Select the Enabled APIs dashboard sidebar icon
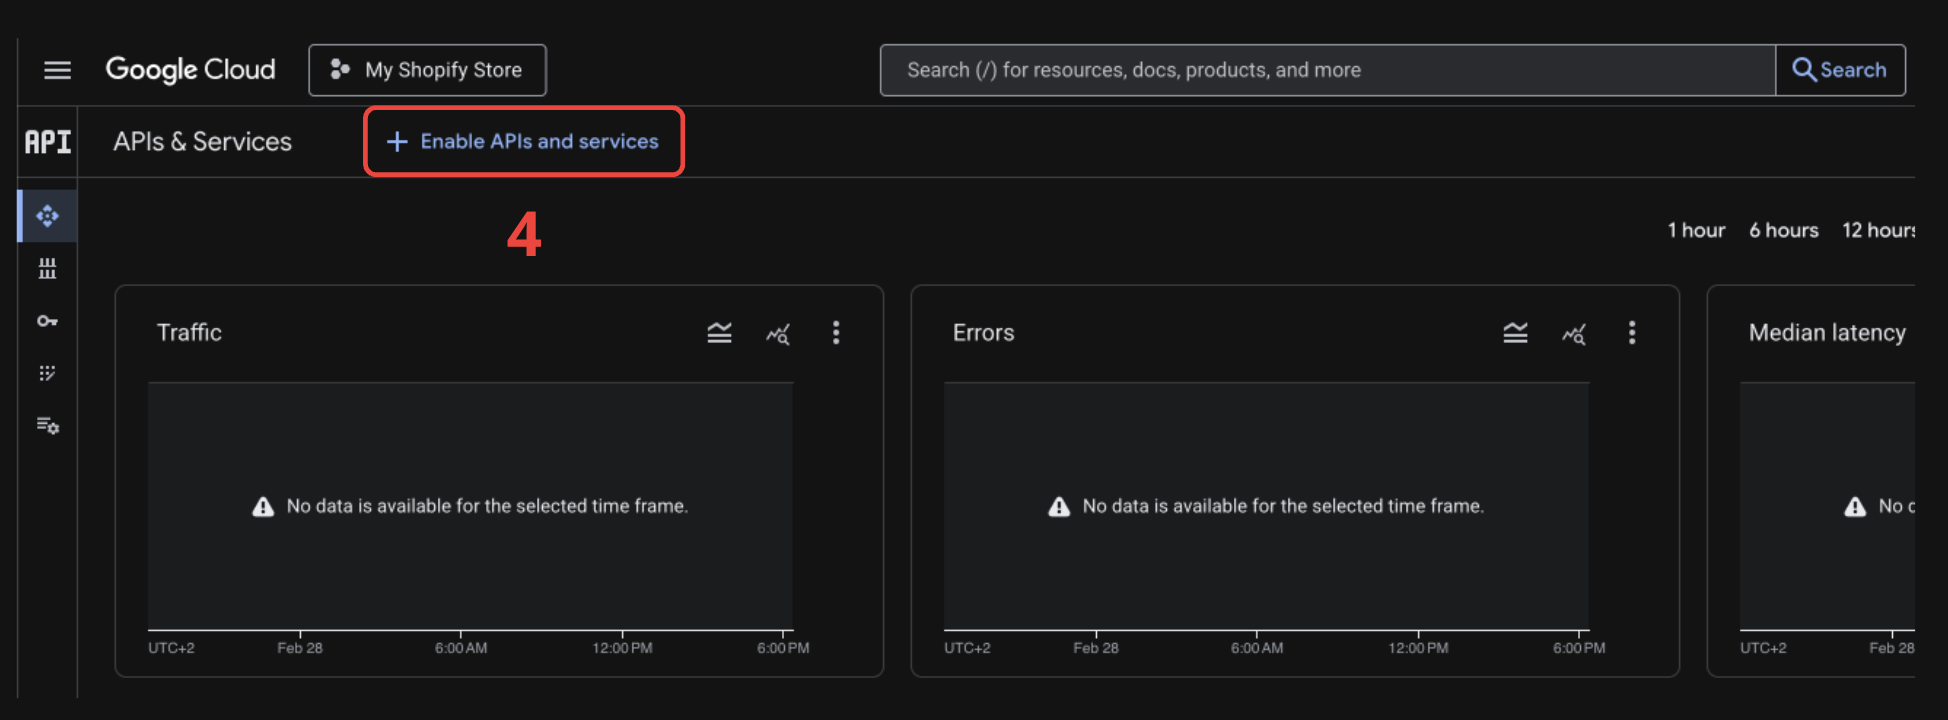The height and width of the screenshot is (720, 1948). click(47, 216)
